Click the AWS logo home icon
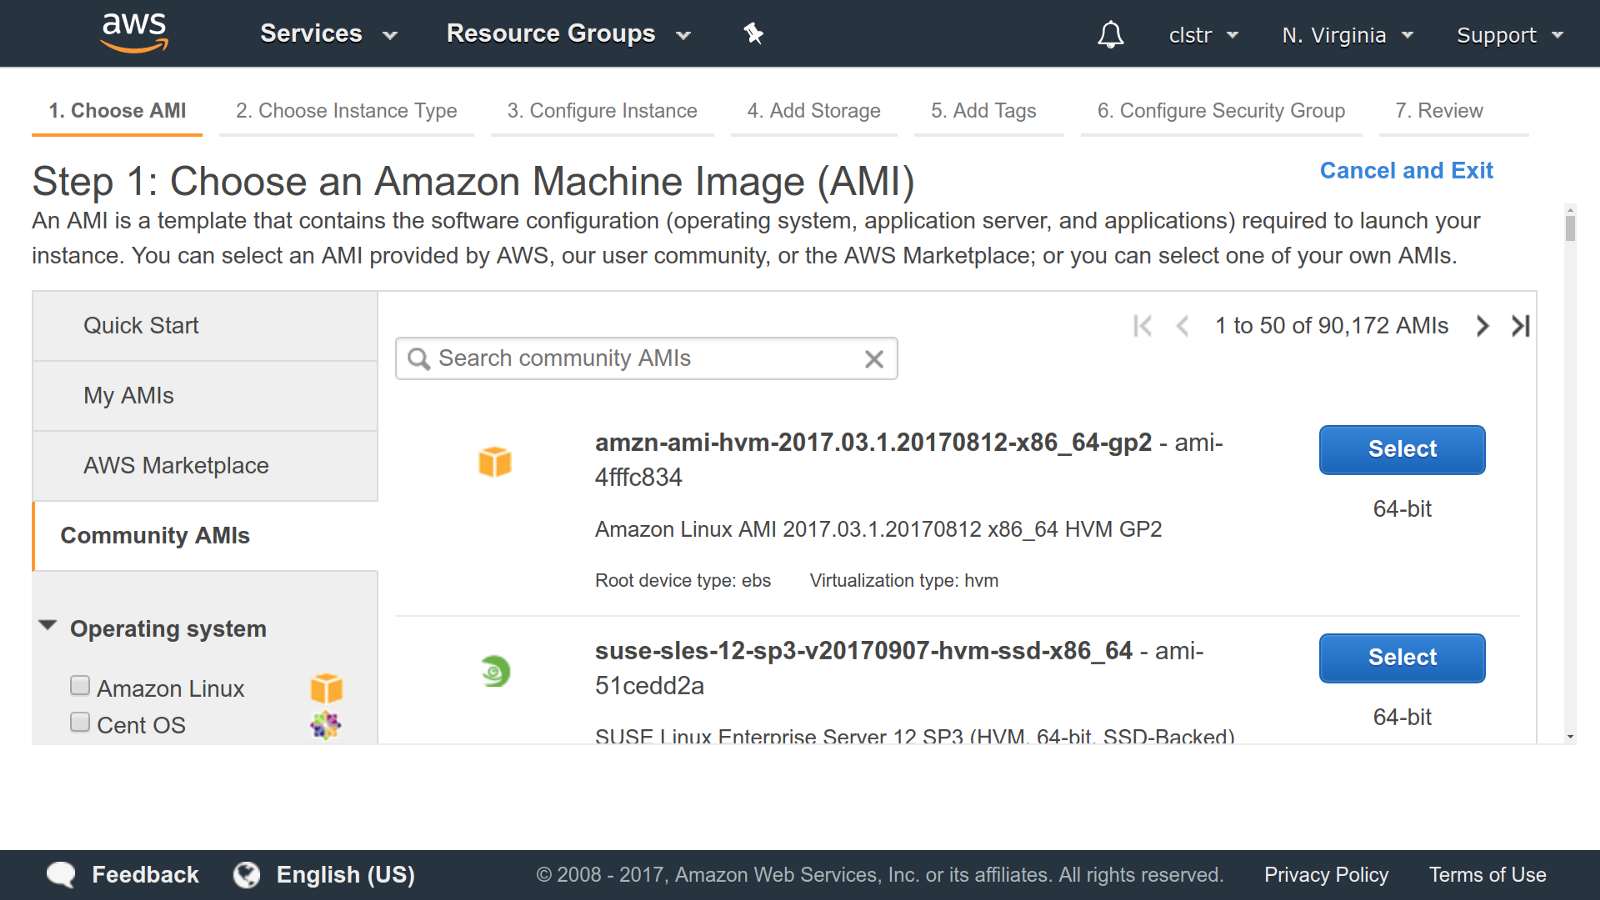 (135, 33)
